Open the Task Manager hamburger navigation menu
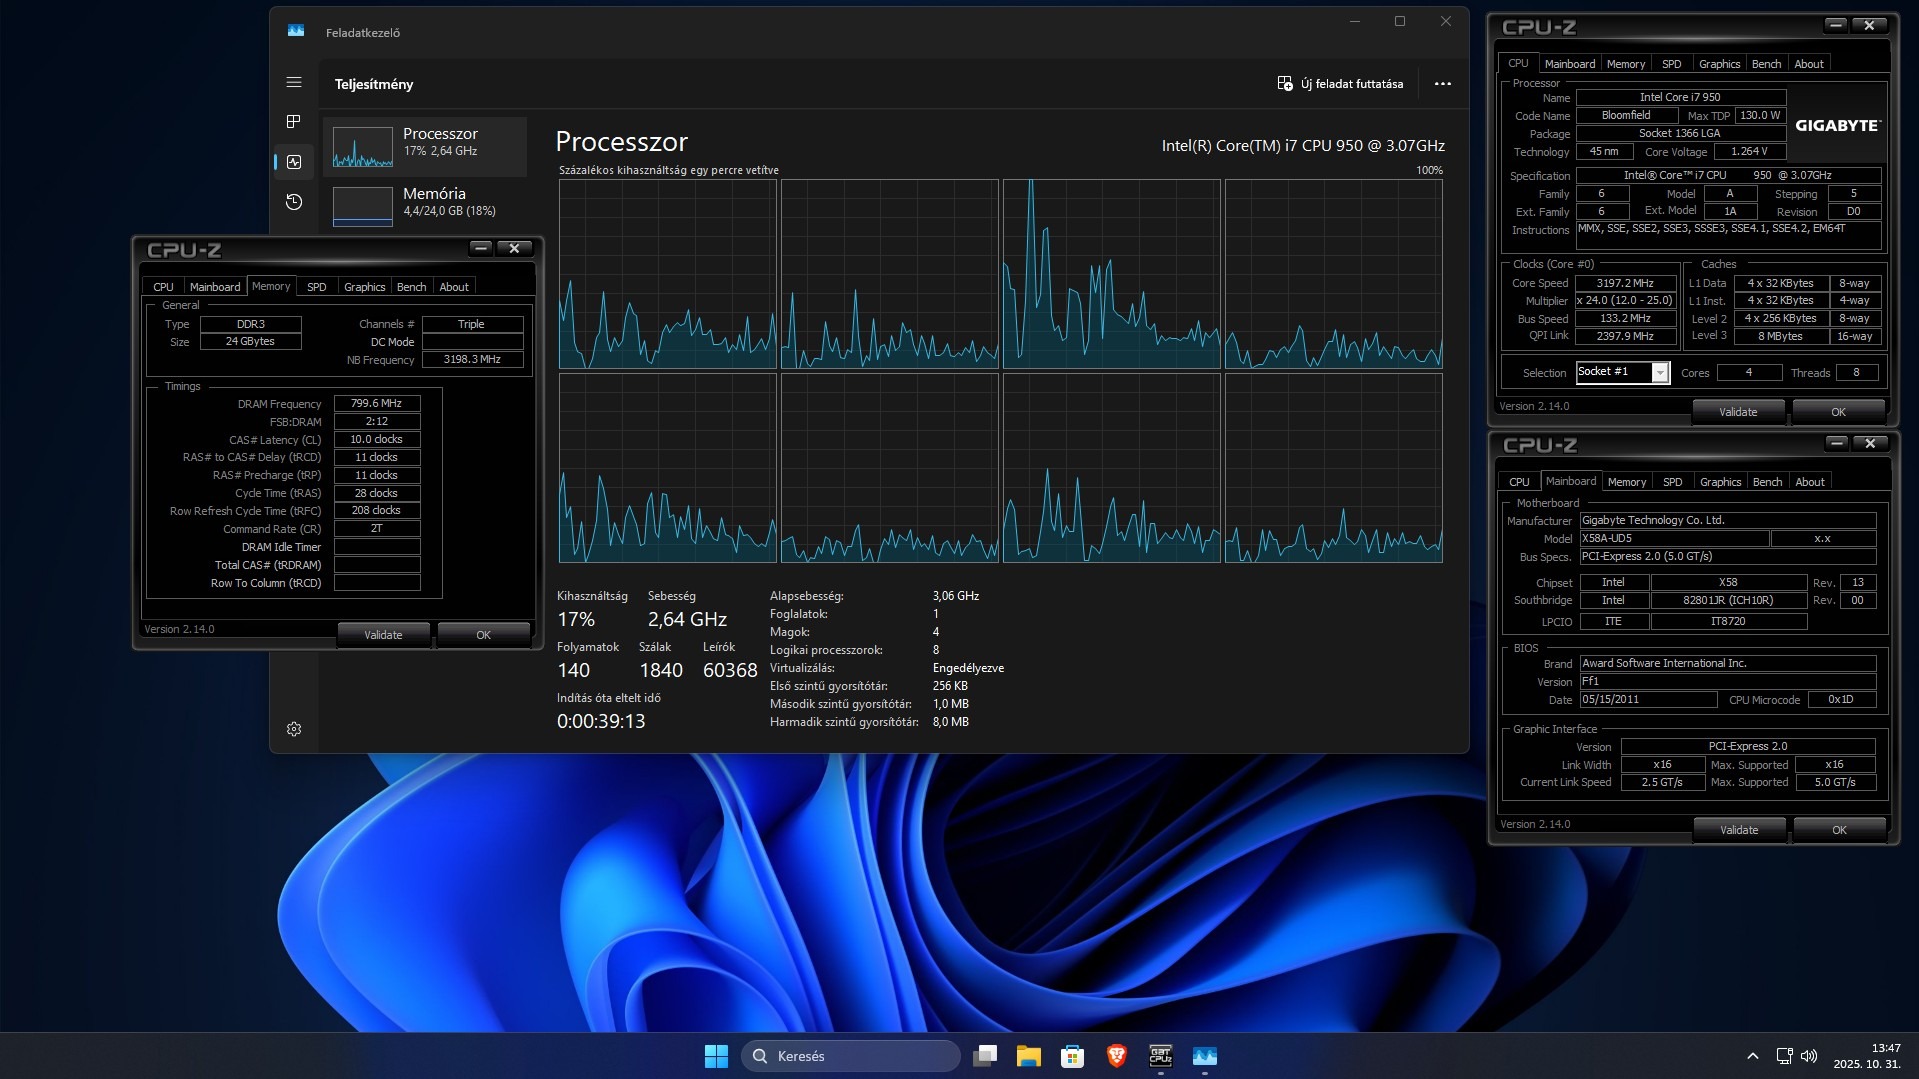This screenshot has width=1919, height=1079. point(294,83)
